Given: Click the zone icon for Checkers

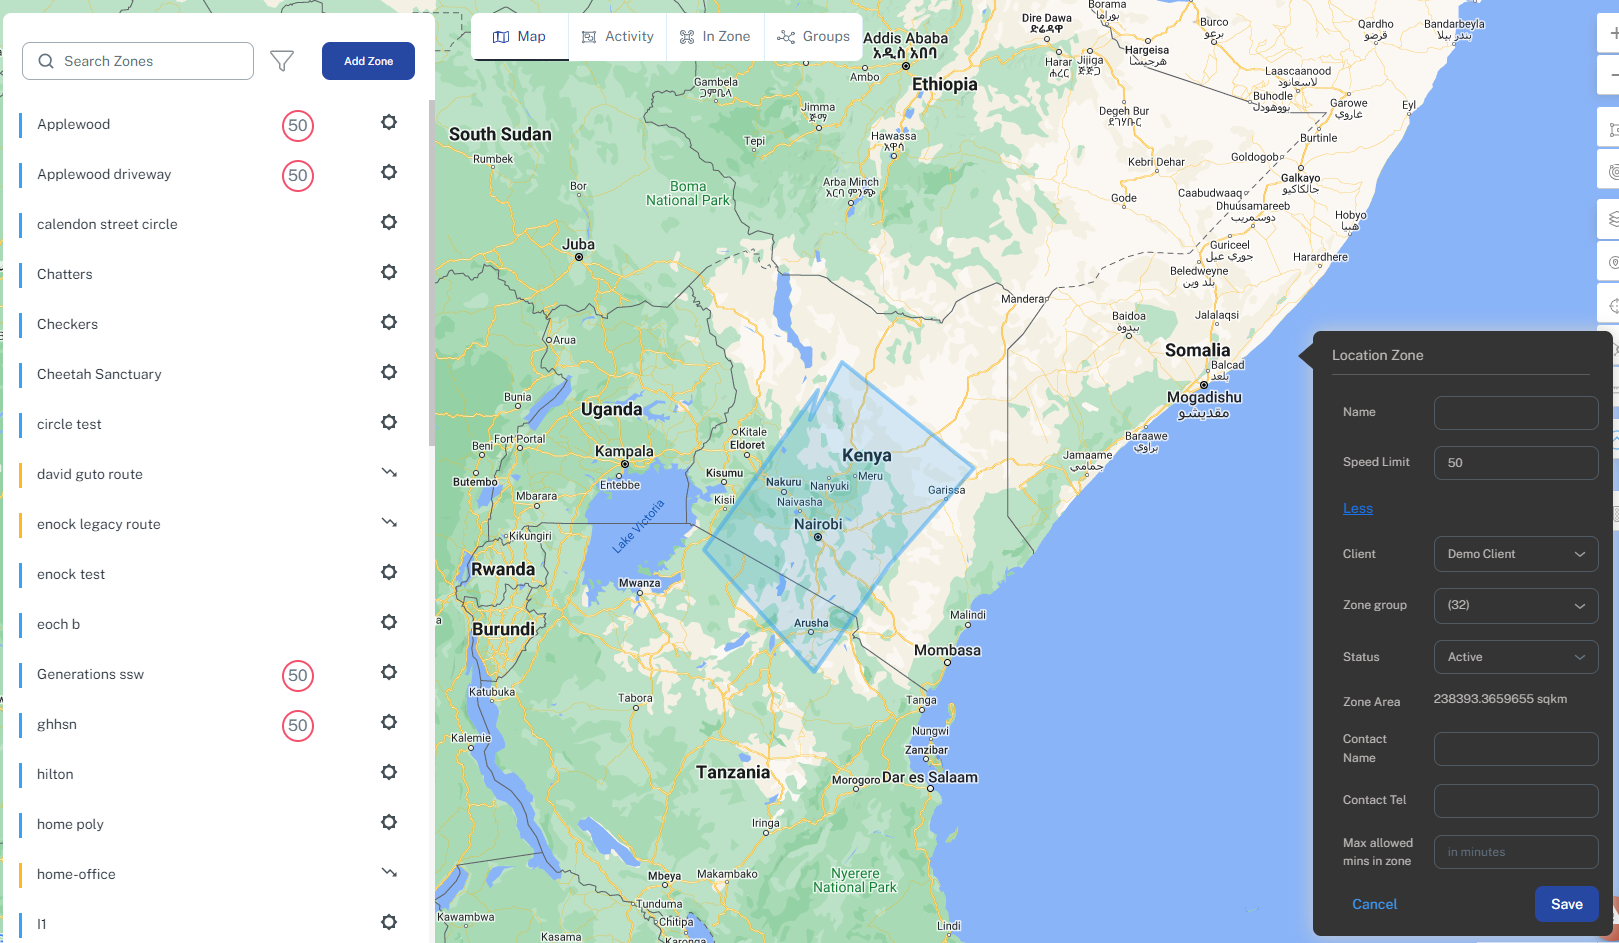Looking at the screenshot, I should [389, 322].
